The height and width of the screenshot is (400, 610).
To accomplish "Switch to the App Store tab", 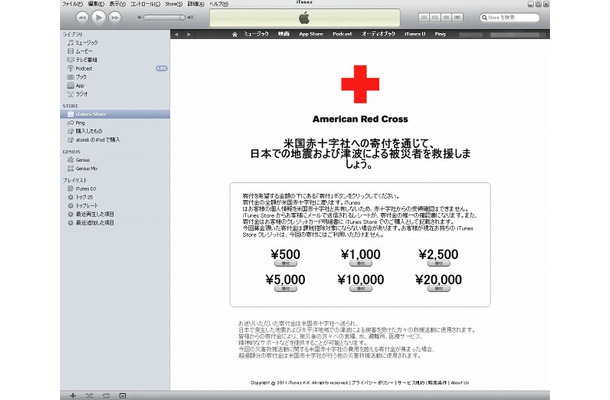I will [311, 34].
